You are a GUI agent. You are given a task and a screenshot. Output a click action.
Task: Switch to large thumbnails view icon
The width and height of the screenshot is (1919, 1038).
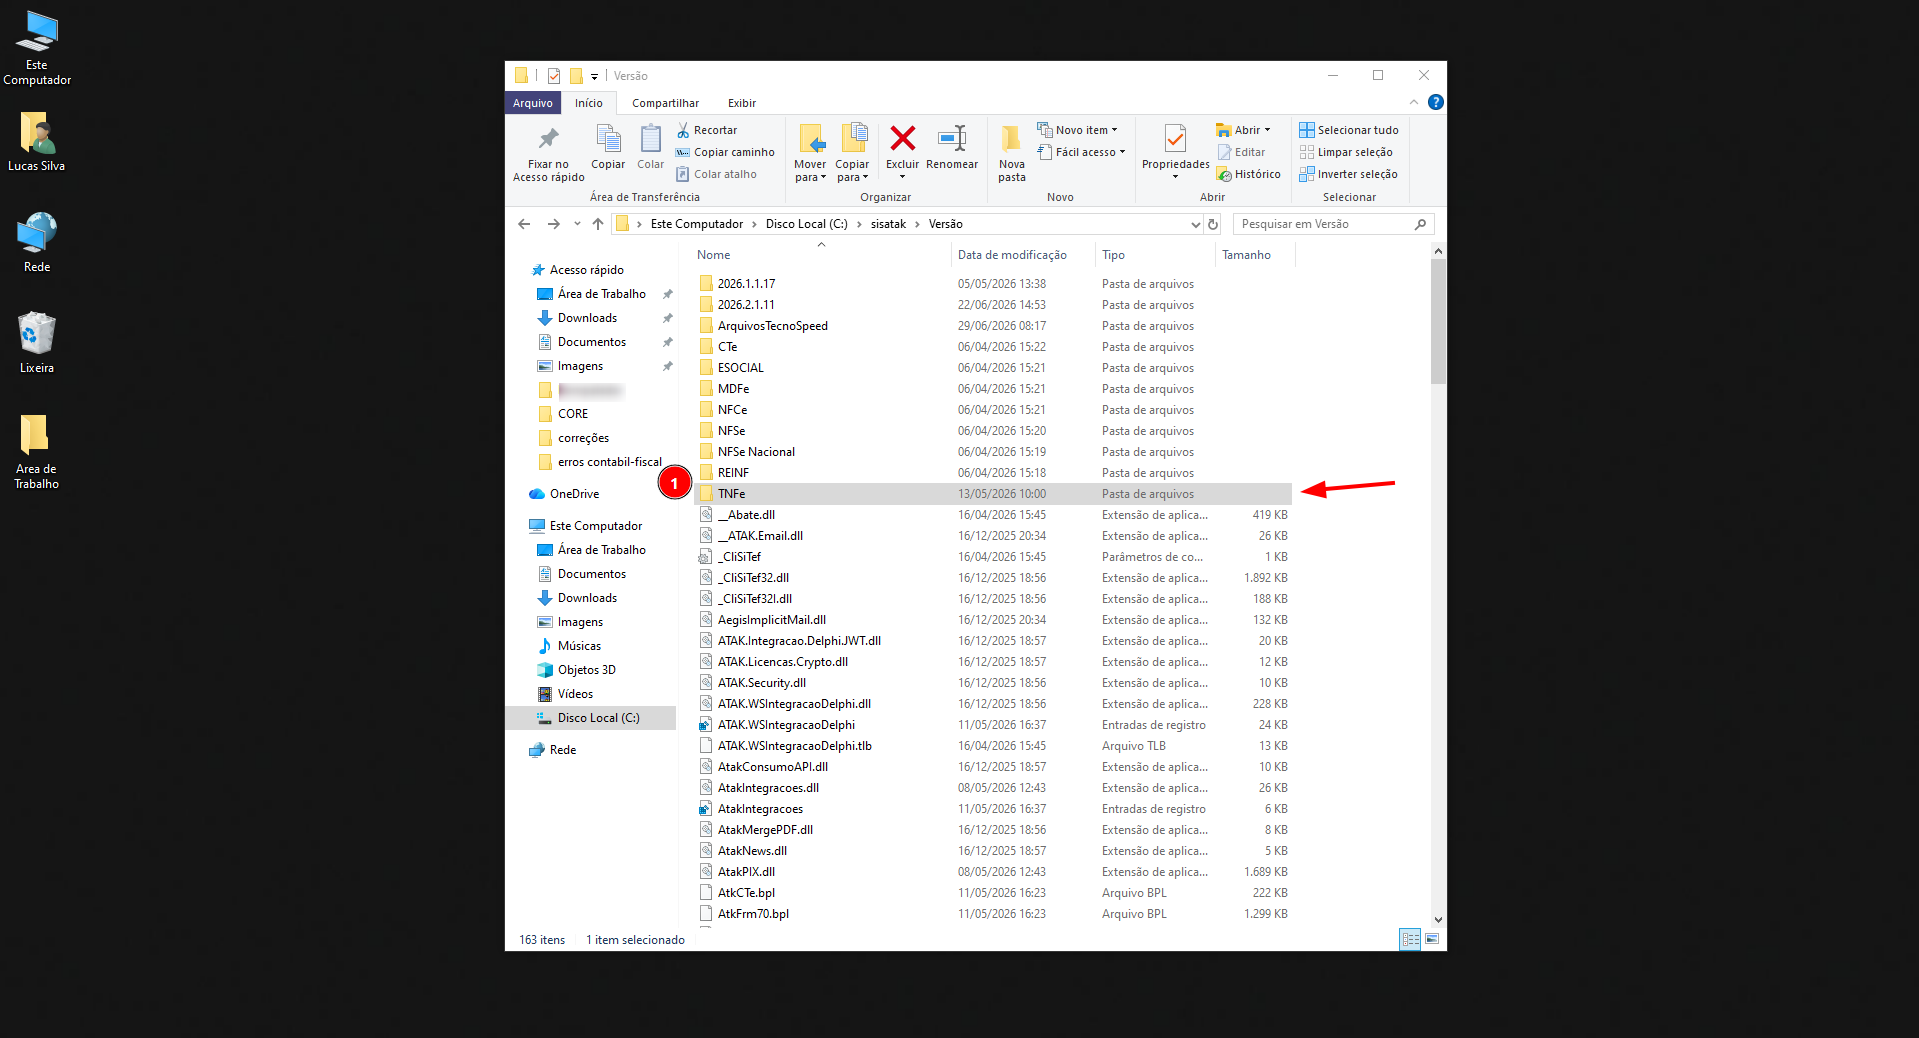[x=1432, y=939]
